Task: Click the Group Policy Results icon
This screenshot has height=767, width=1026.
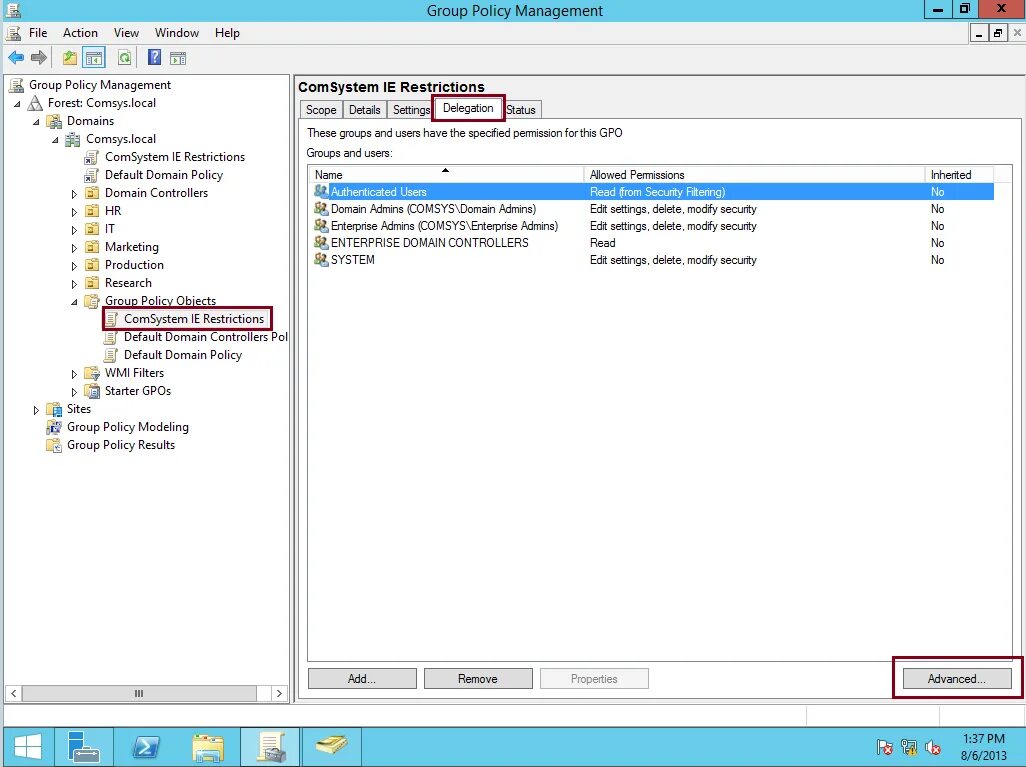Action: pyautogui.click(x=54, y=445)
